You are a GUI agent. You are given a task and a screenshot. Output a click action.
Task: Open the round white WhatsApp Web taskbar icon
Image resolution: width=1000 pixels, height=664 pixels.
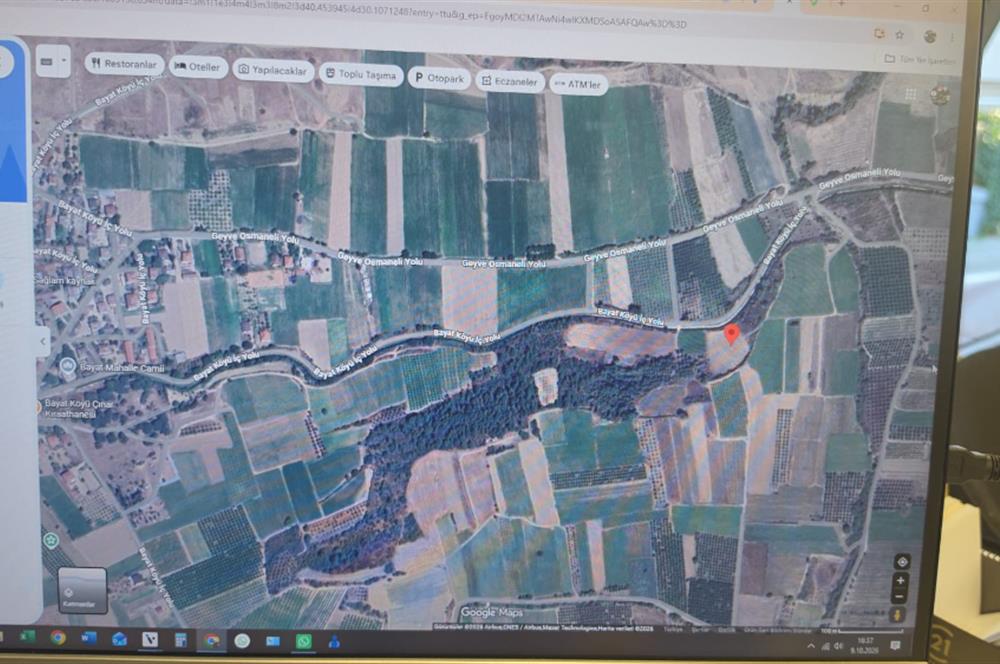point(242,640)
